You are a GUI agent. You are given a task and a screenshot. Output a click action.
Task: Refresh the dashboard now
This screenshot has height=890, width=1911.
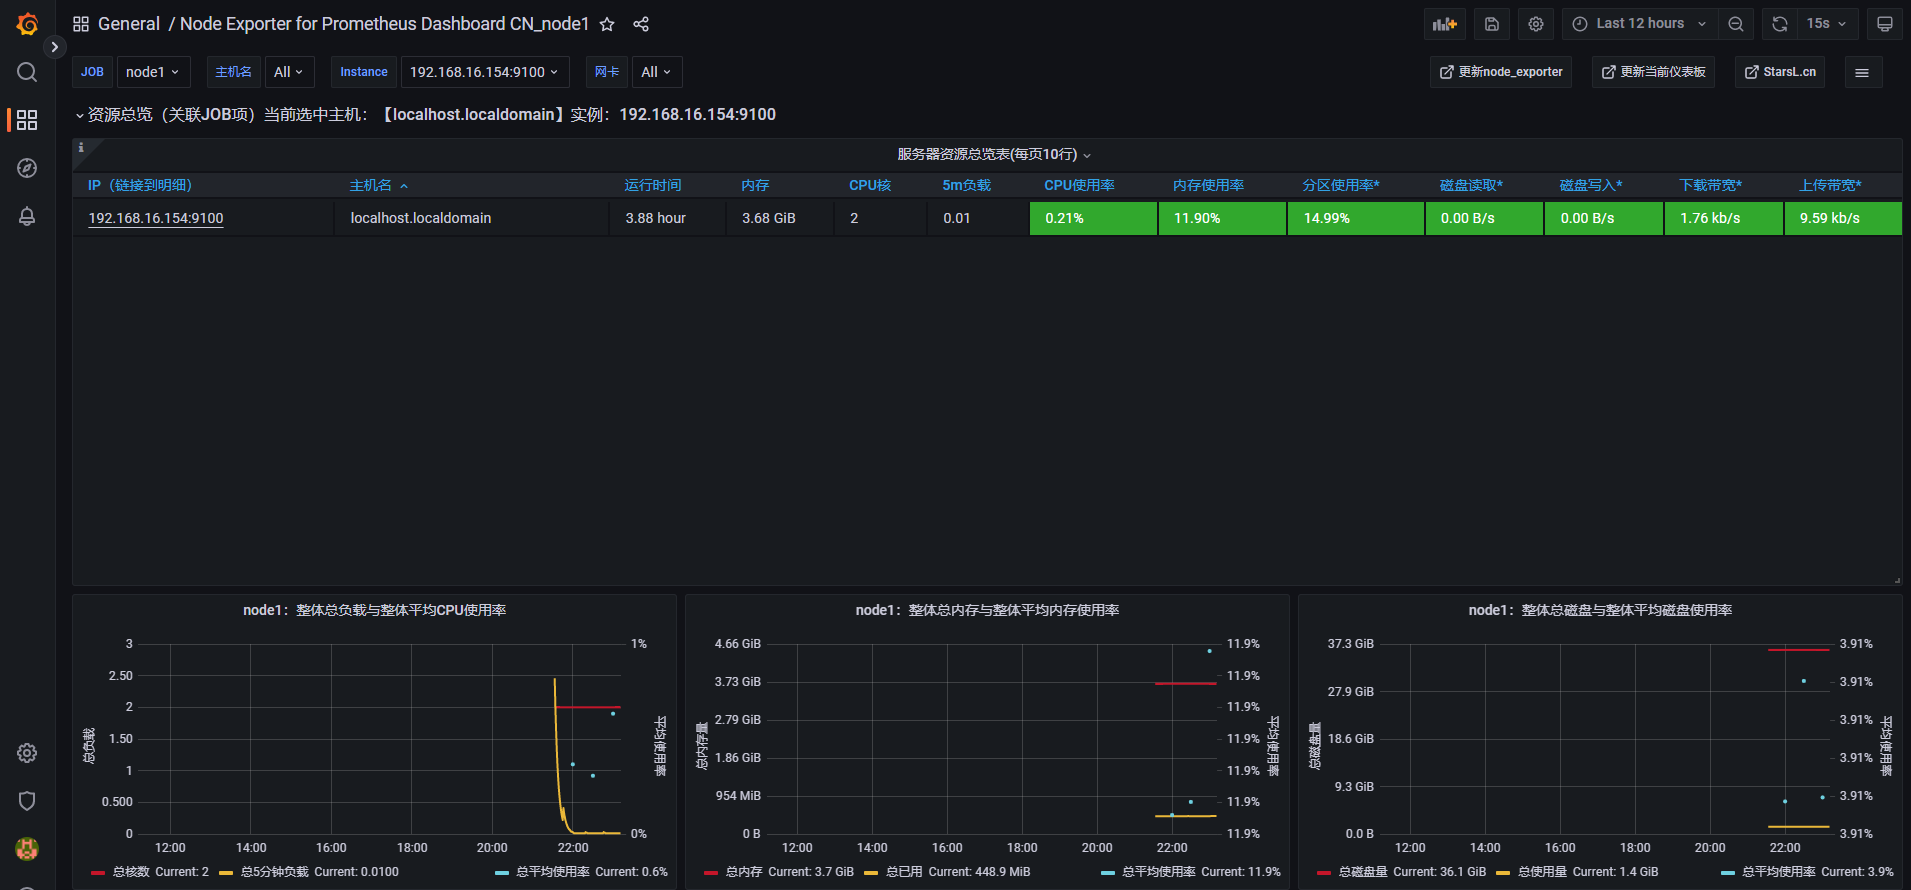click(1780, 24)
